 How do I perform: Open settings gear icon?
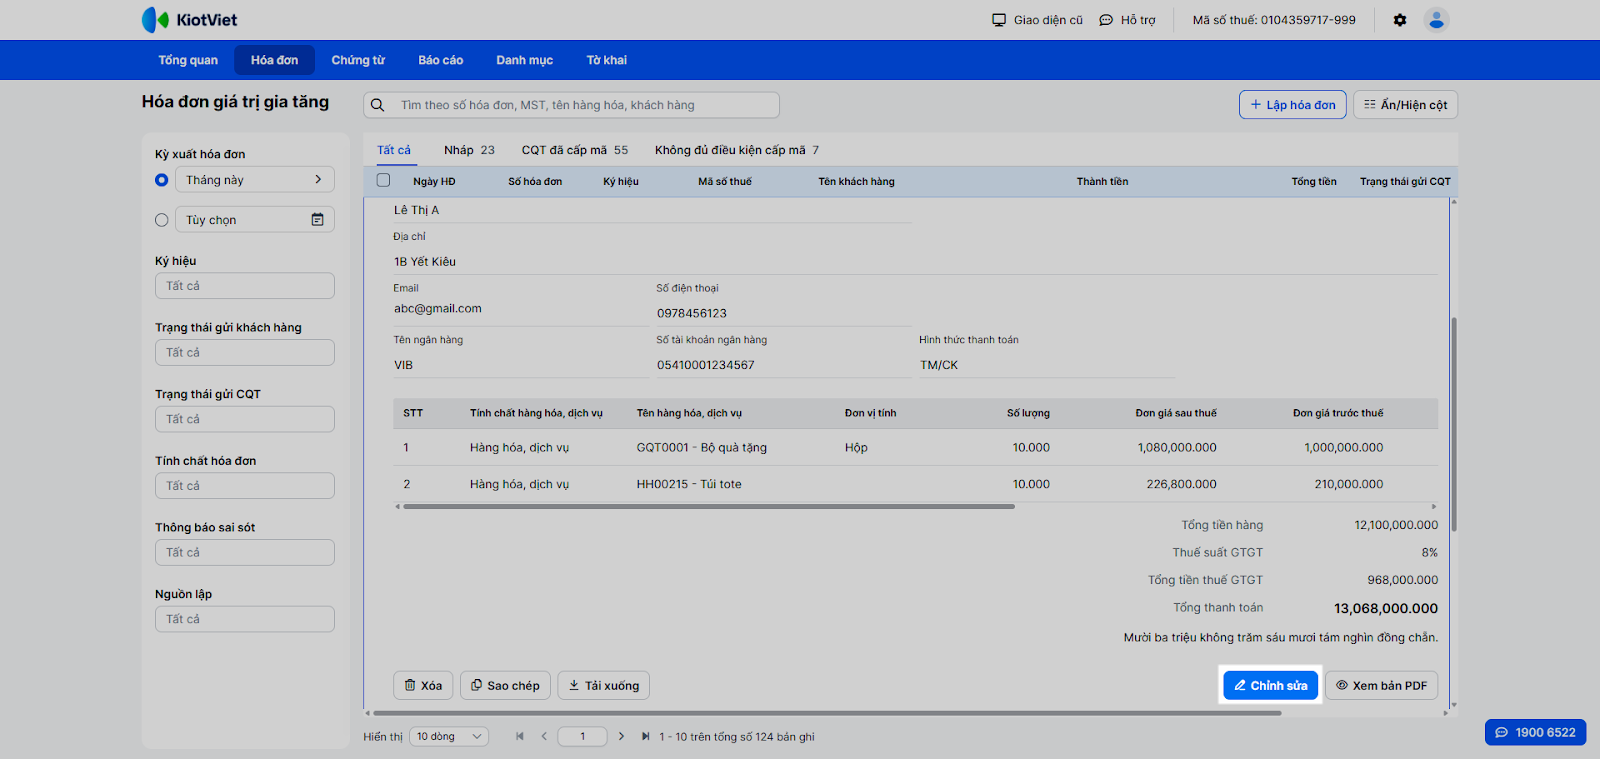[x=1400, y=20]
